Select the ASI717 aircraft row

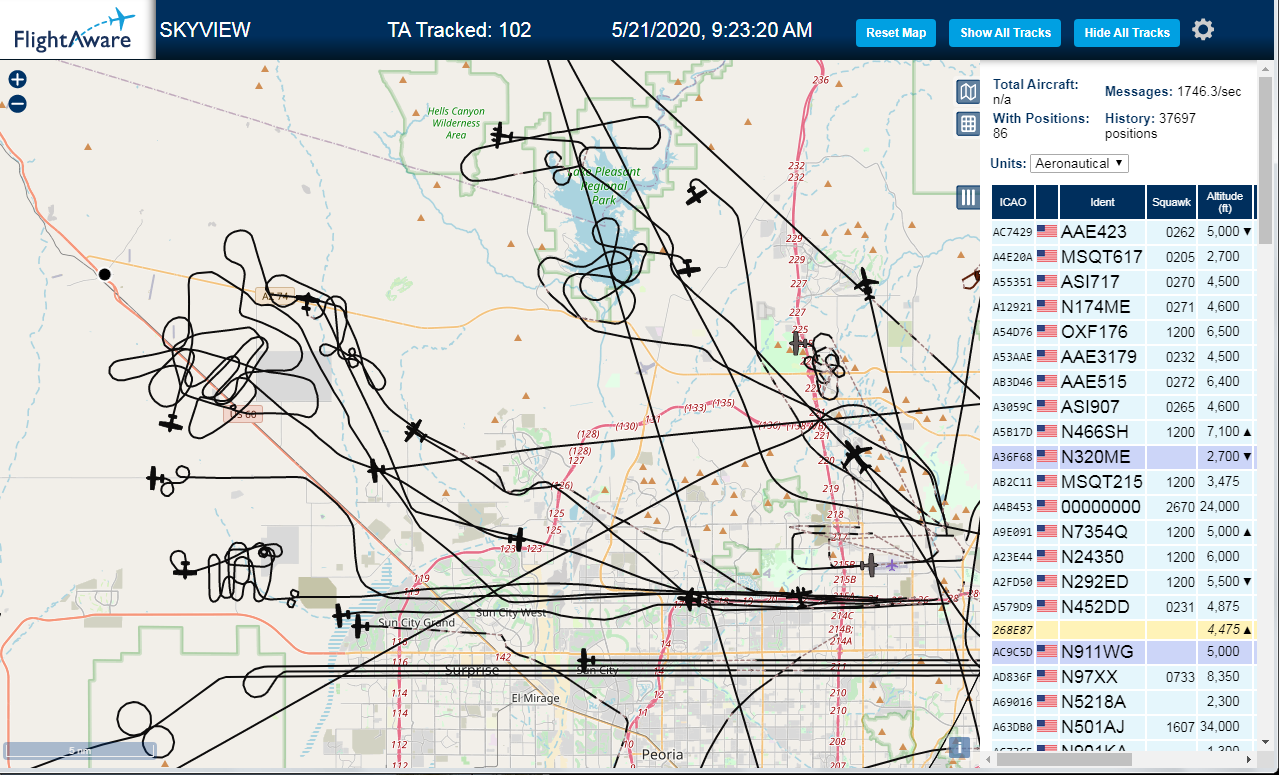pos(1123,282)
